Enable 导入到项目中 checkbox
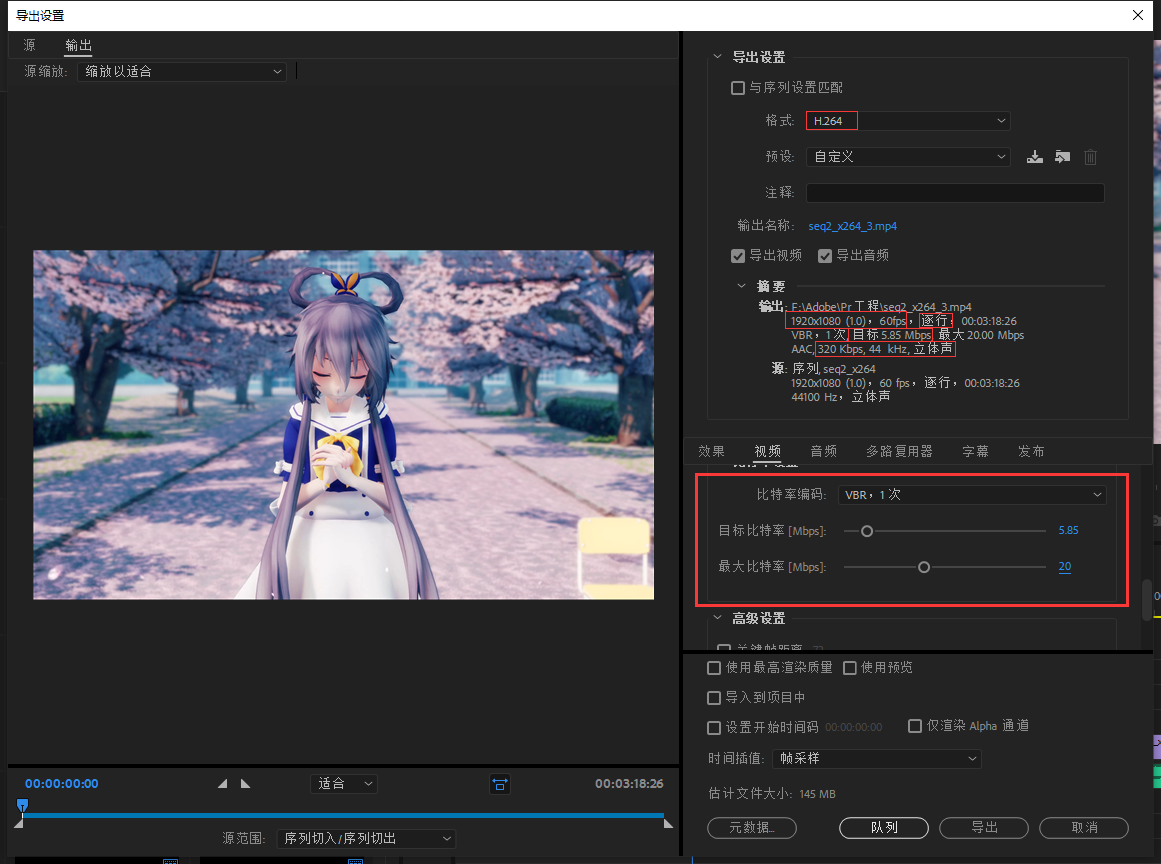This screenshot has height=864, width=1161. click(x=714, y=698)
